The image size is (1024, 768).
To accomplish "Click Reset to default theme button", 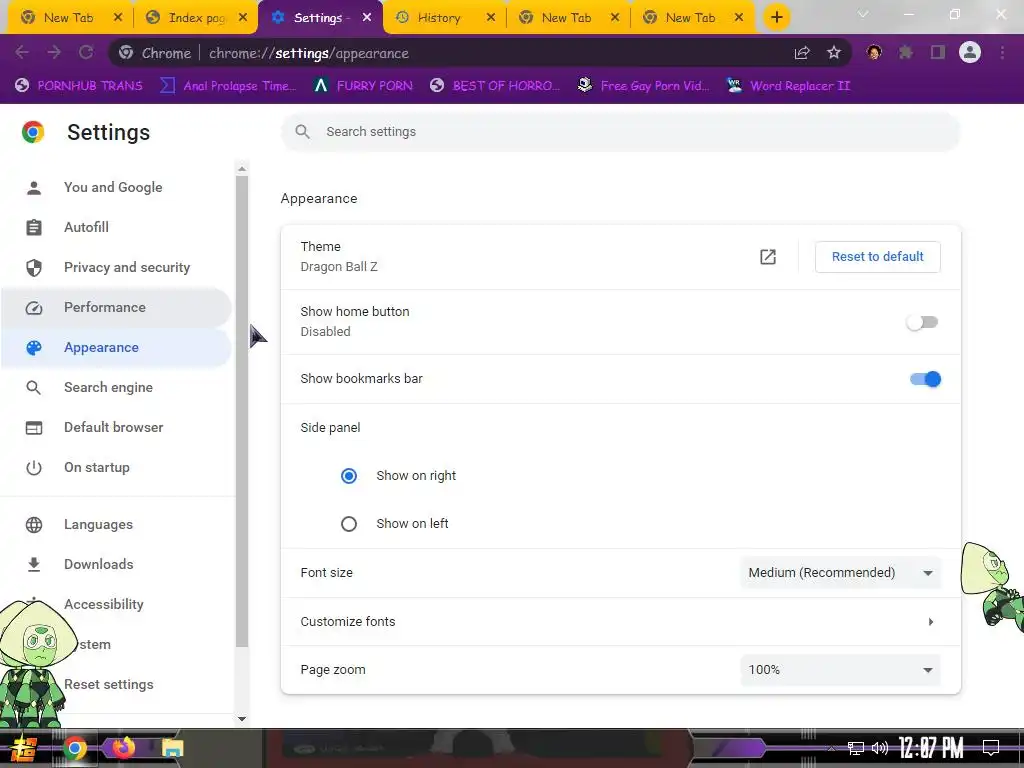I will pyautogui.click(x=878, y=257).
